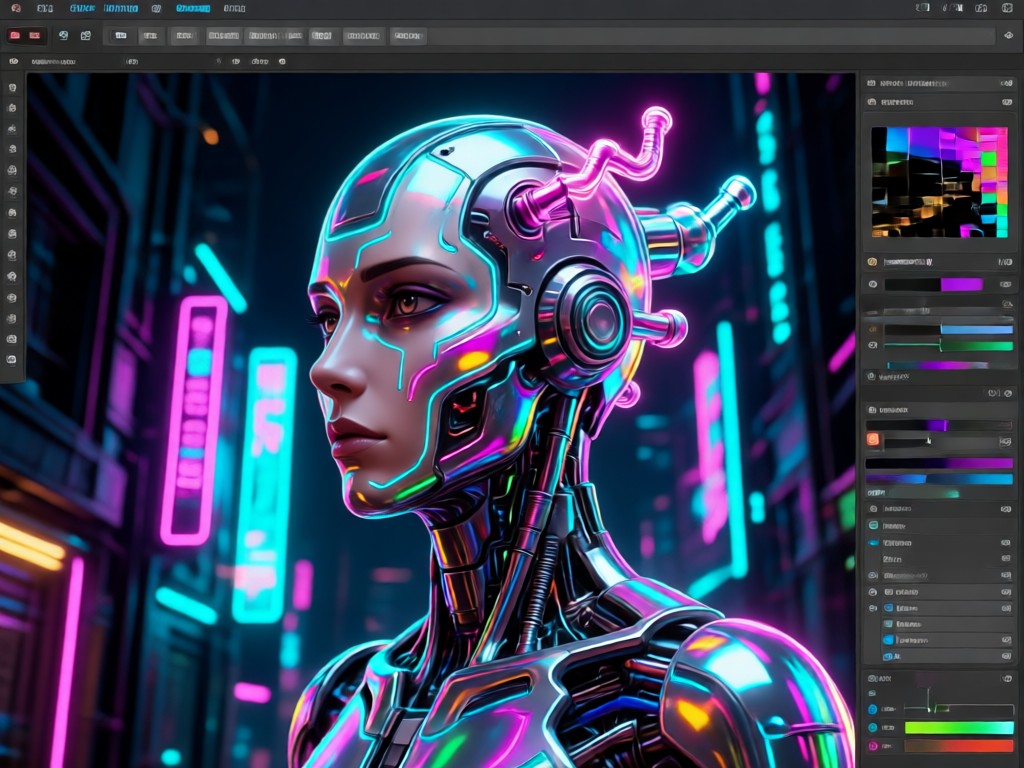
Task: Click the icon at the options bar's left end
Action: (14, 61)
